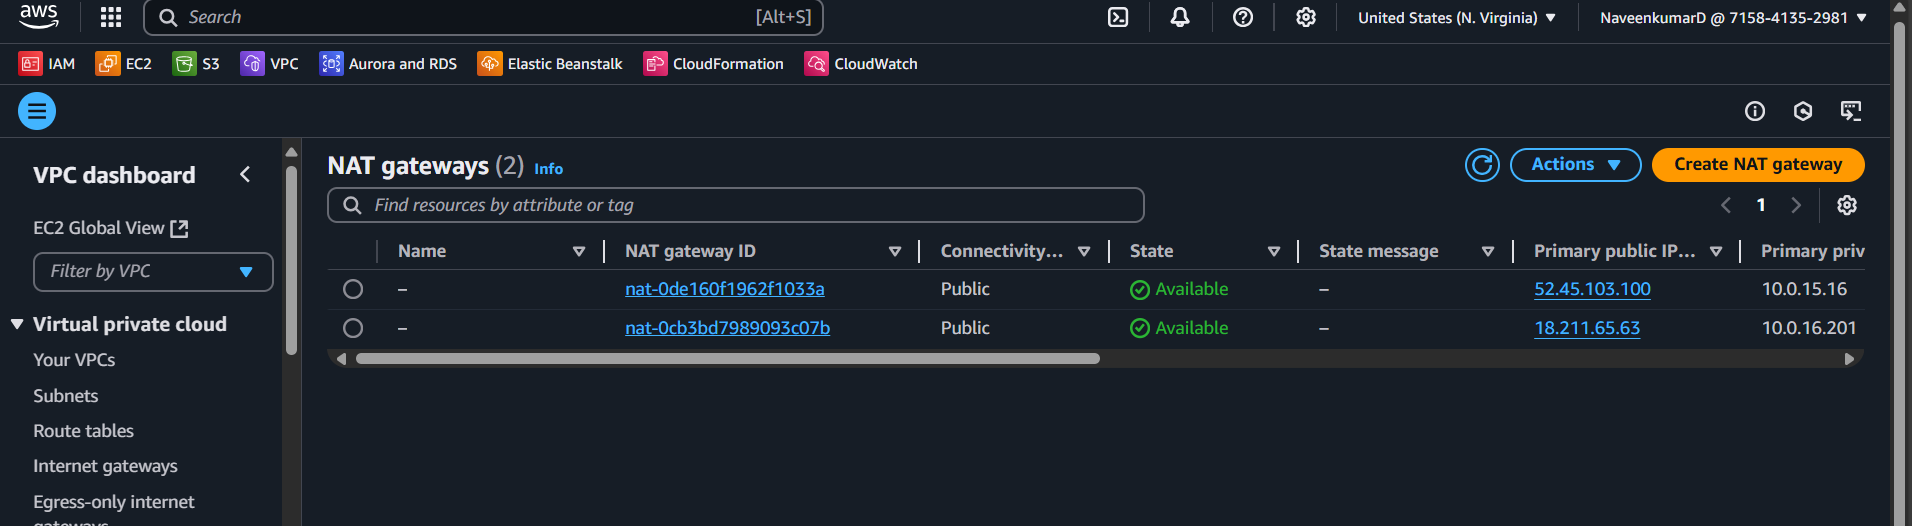Open nat-0cb3bd7989093c07b details link
The height and width of the screenshot is (526, 1912).
[727, 328]
